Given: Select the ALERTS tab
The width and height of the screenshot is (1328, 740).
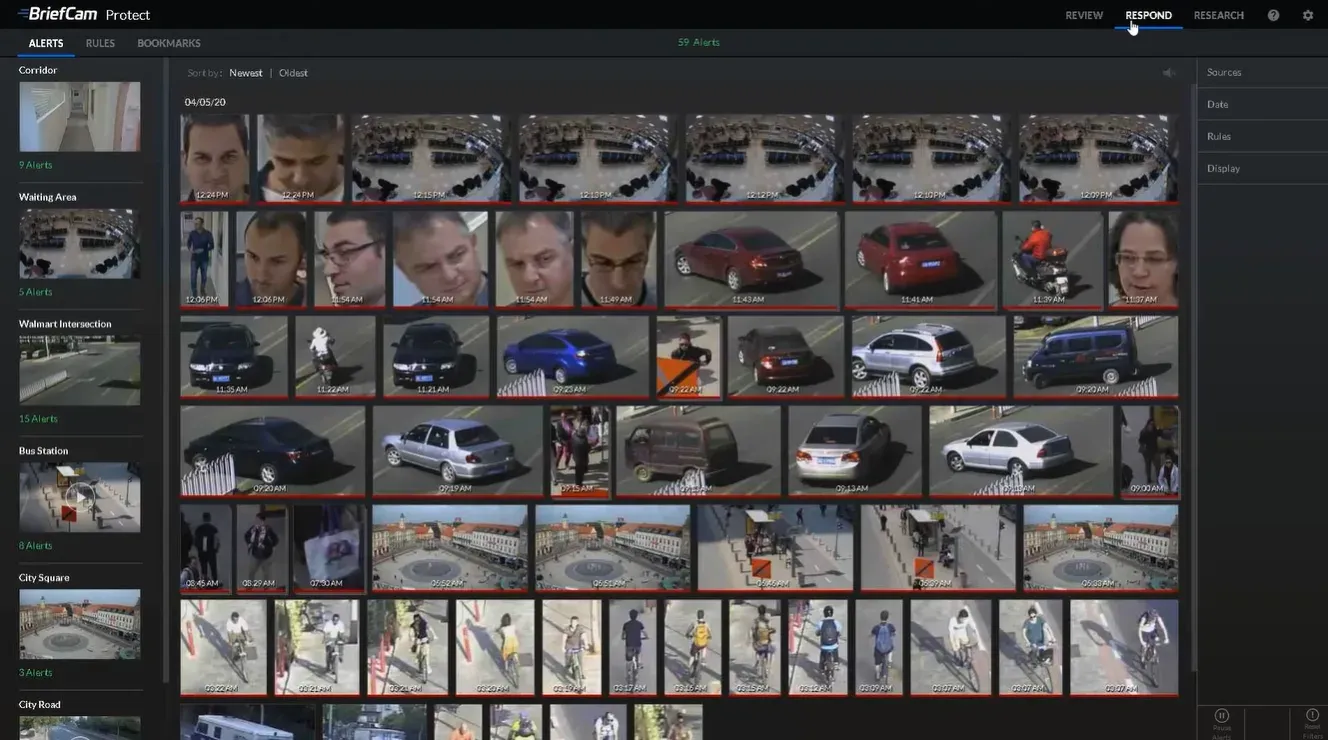Looking at the screenshot, I should [x=46, y=43].
